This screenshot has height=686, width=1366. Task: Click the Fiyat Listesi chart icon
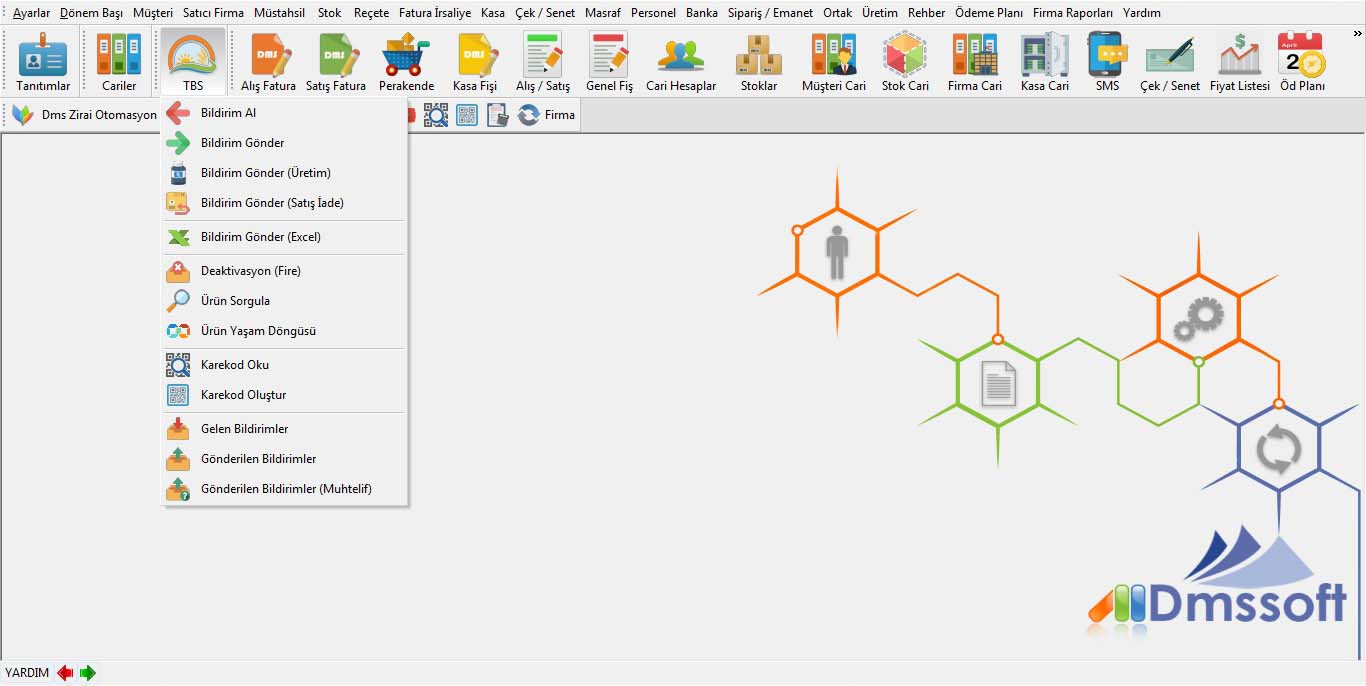1239,62
